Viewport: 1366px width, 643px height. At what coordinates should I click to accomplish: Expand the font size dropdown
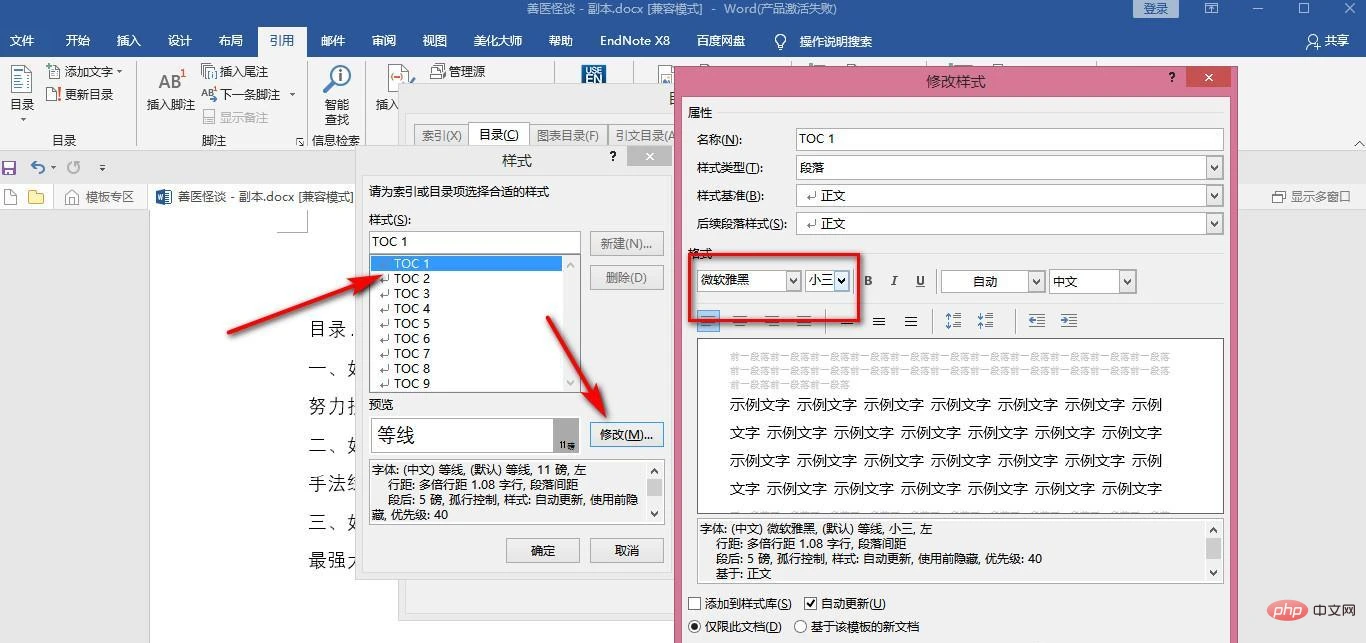[x=841, y=281]
